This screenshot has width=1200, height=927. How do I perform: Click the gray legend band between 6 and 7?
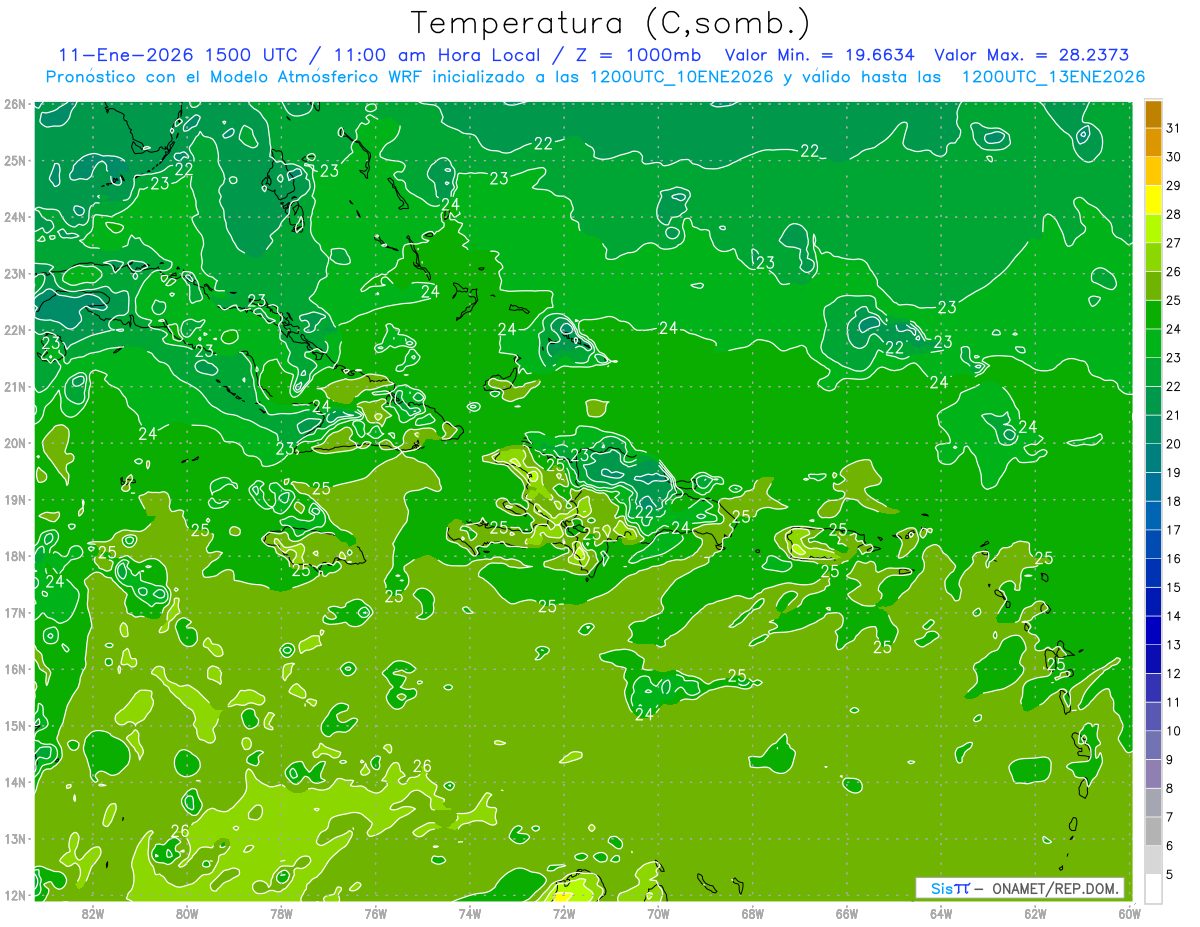click(x=1153, y=831)
